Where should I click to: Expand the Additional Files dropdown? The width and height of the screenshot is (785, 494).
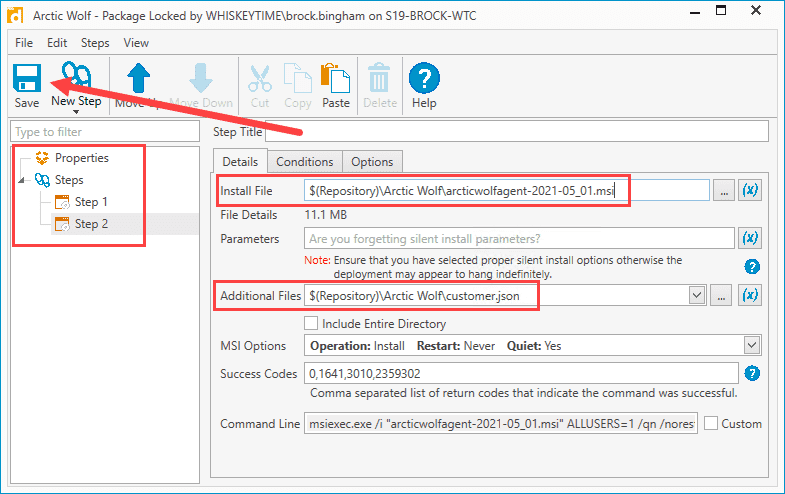(696, 295)
